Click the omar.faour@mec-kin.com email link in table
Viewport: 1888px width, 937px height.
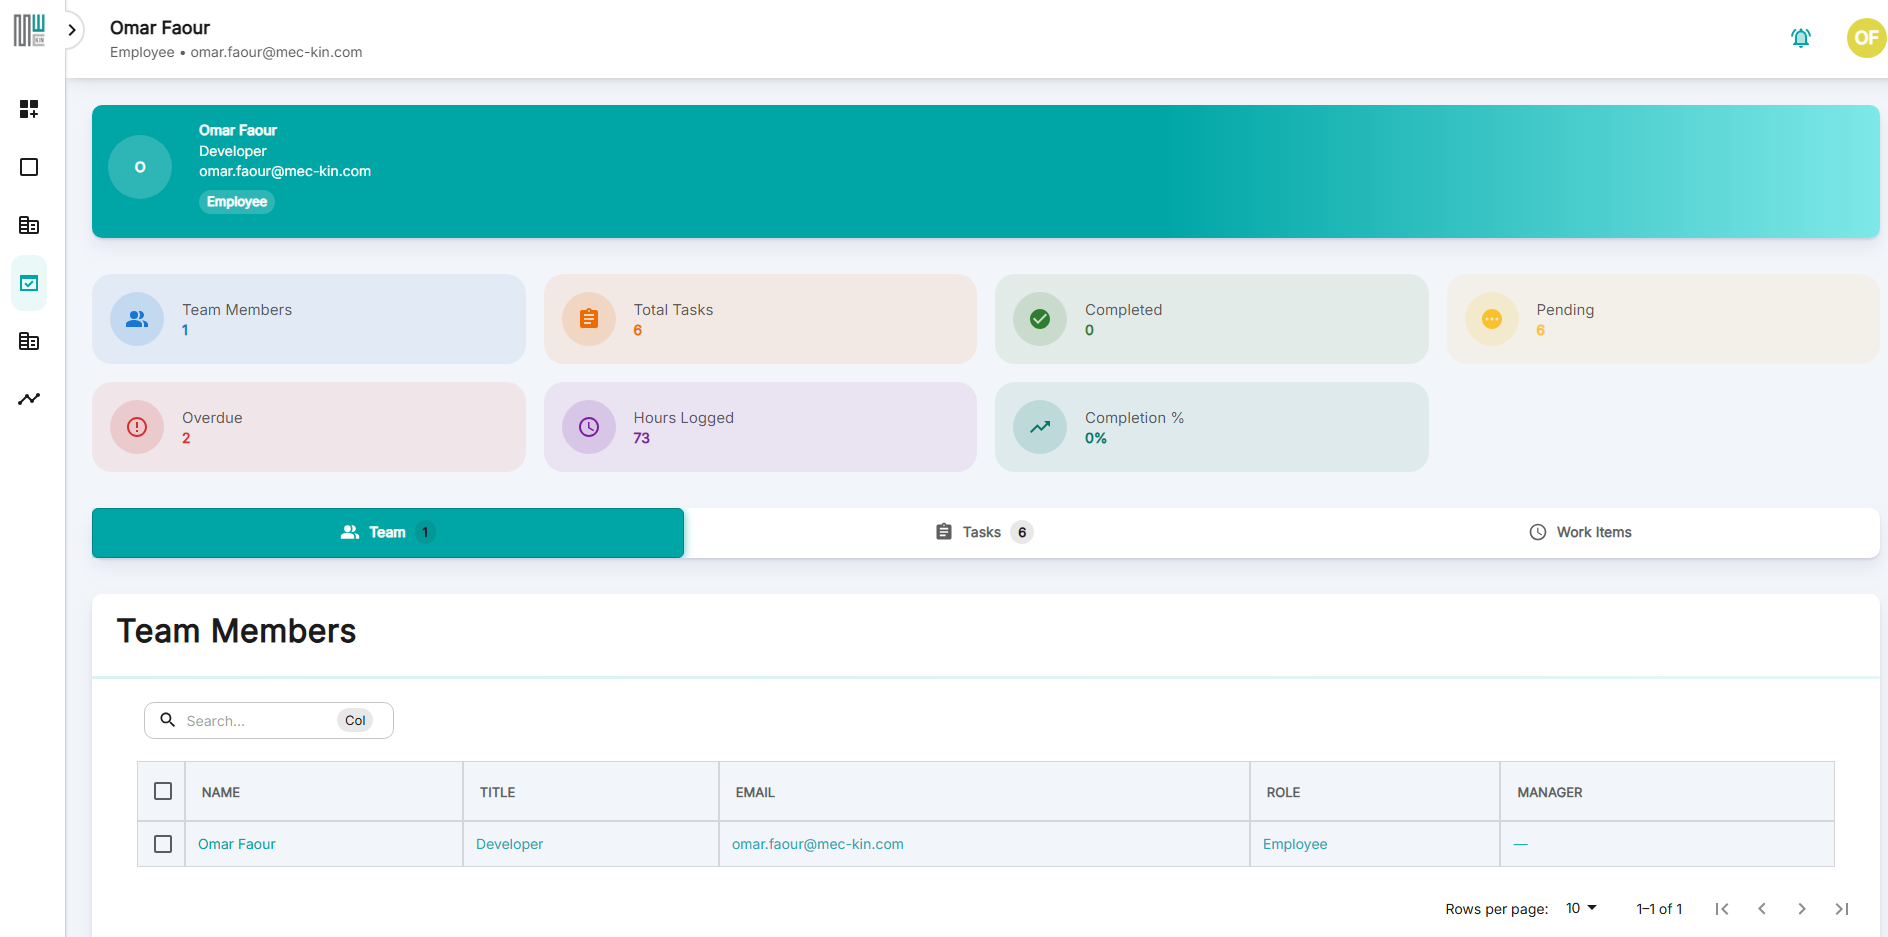817,844
